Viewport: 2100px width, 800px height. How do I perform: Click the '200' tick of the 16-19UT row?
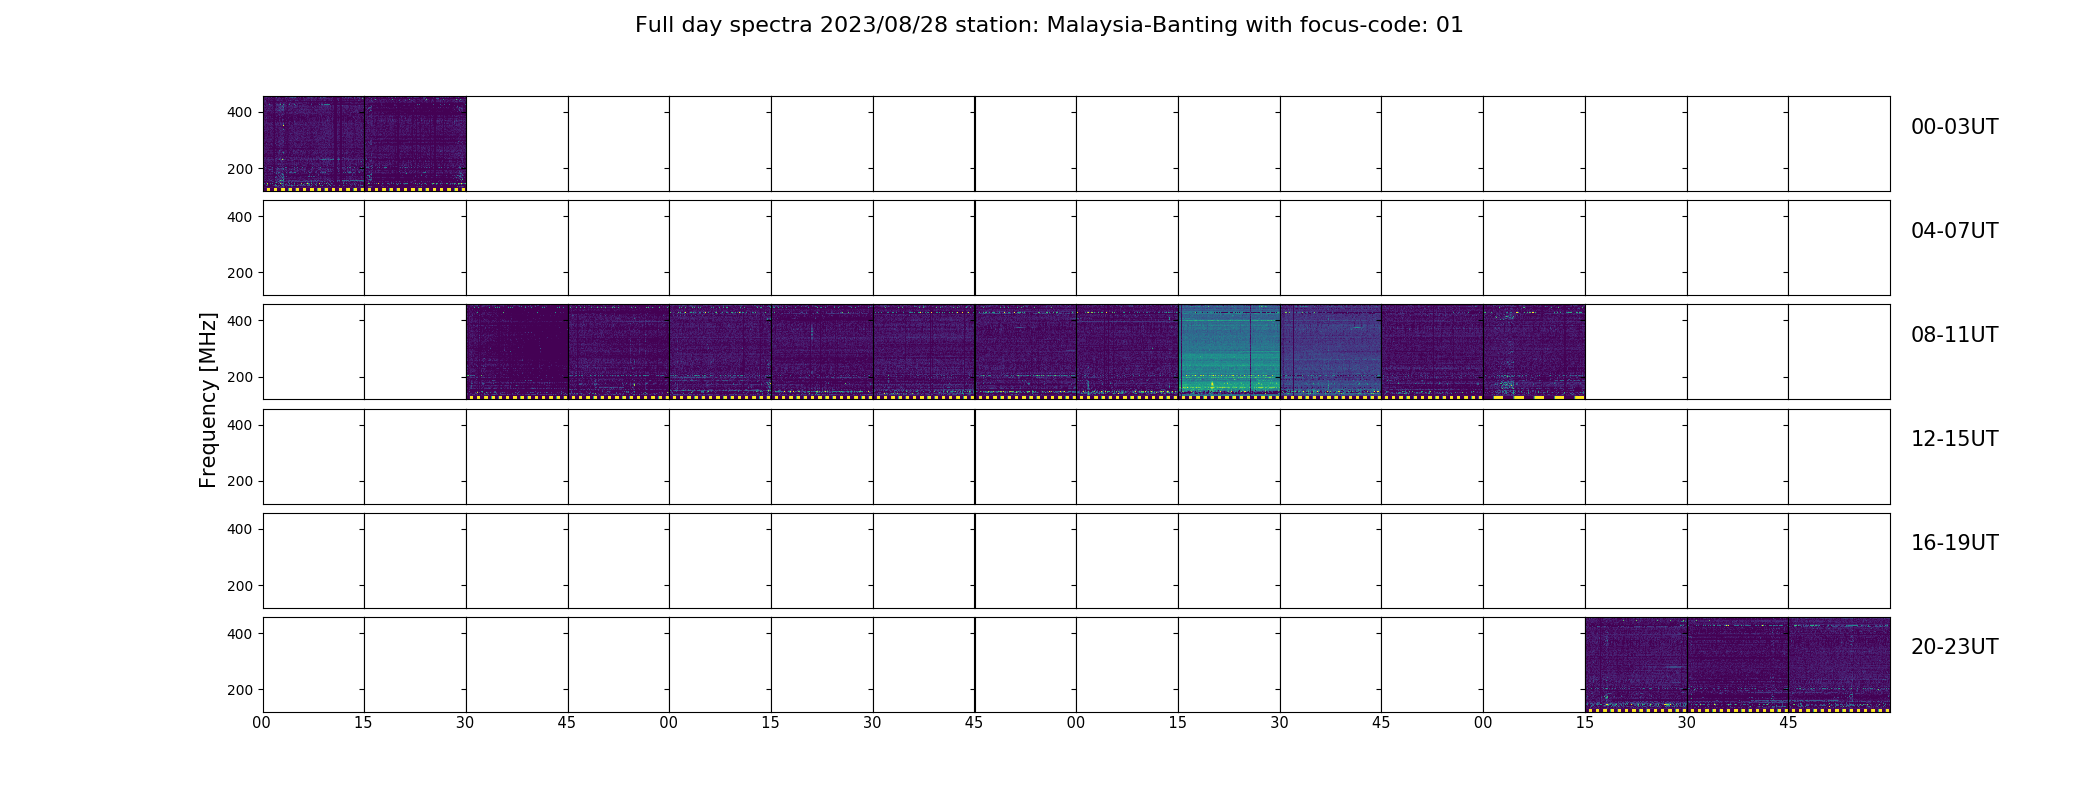coord(240,586)
